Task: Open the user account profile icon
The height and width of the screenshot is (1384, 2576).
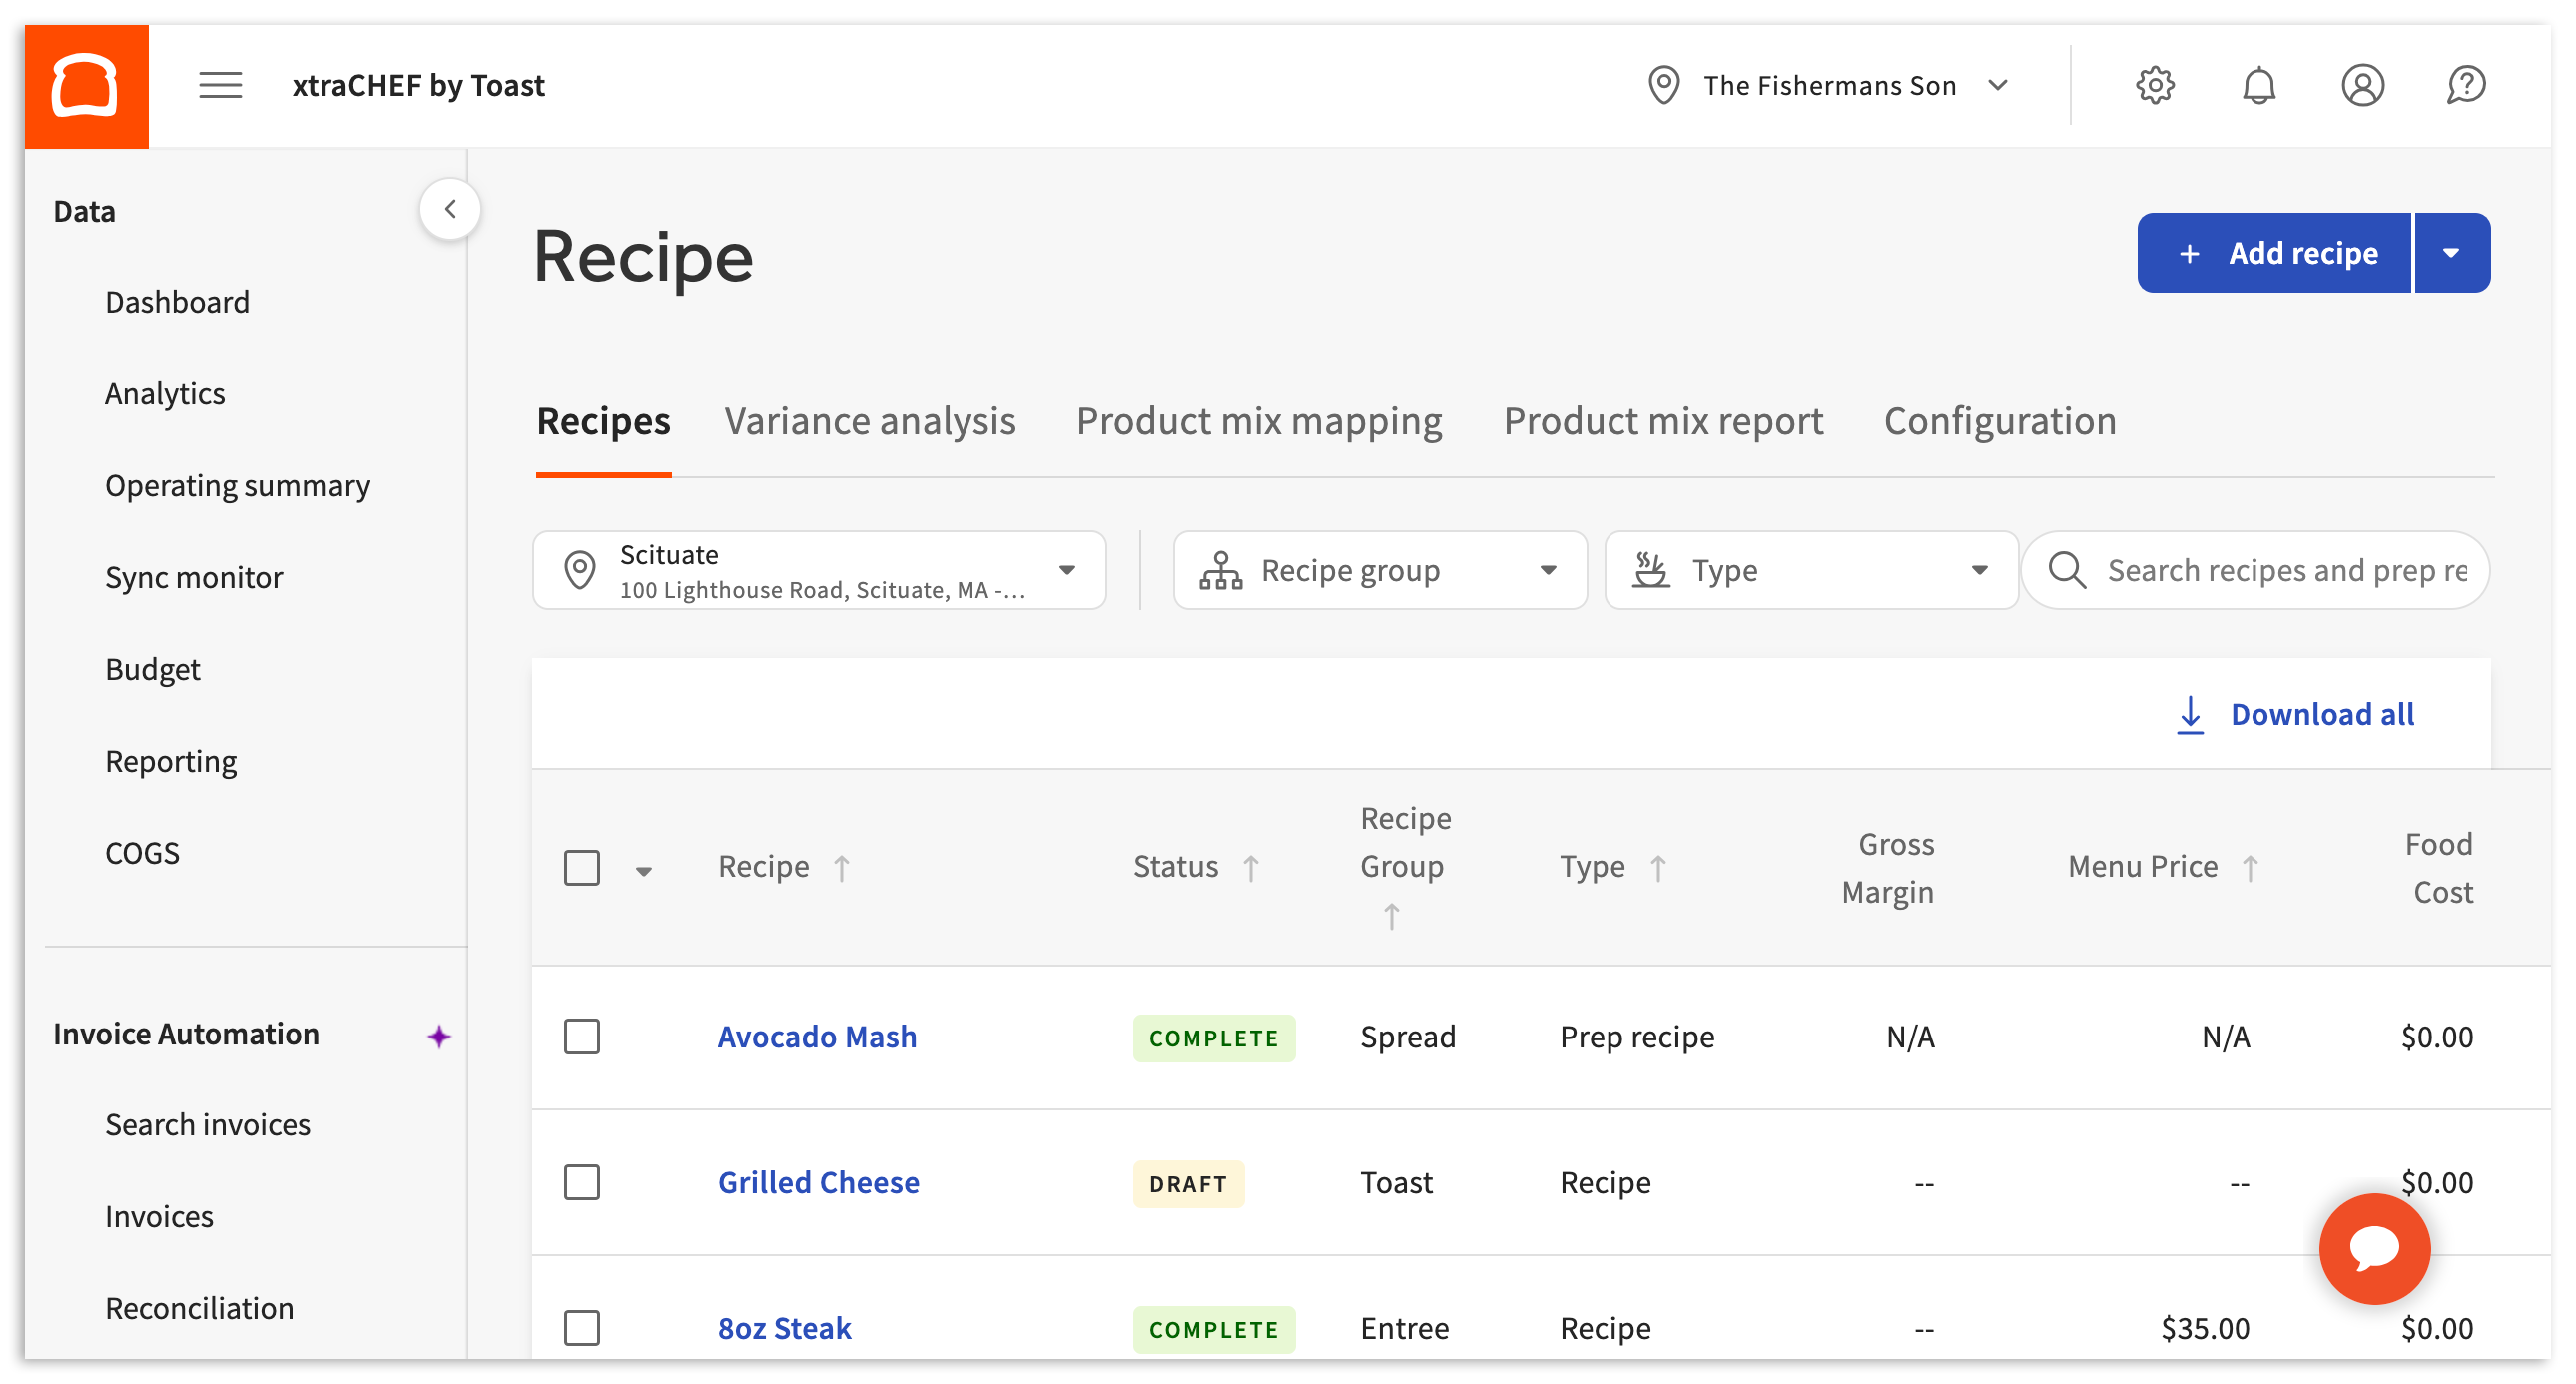Action: click(2362, 86)
